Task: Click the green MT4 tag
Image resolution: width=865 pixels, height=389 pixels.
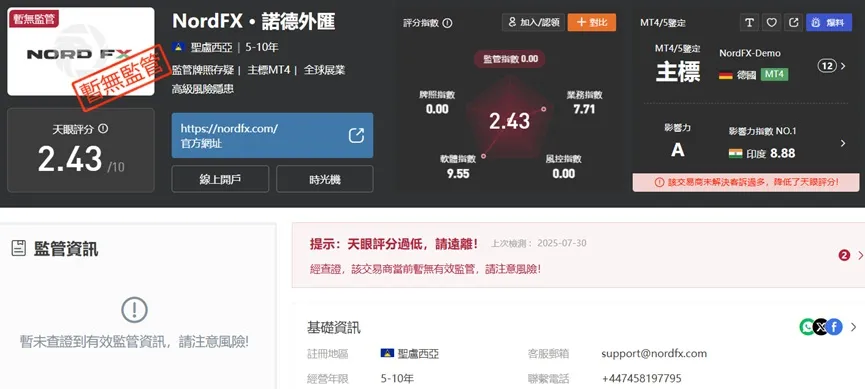Action: coord(775,74)
